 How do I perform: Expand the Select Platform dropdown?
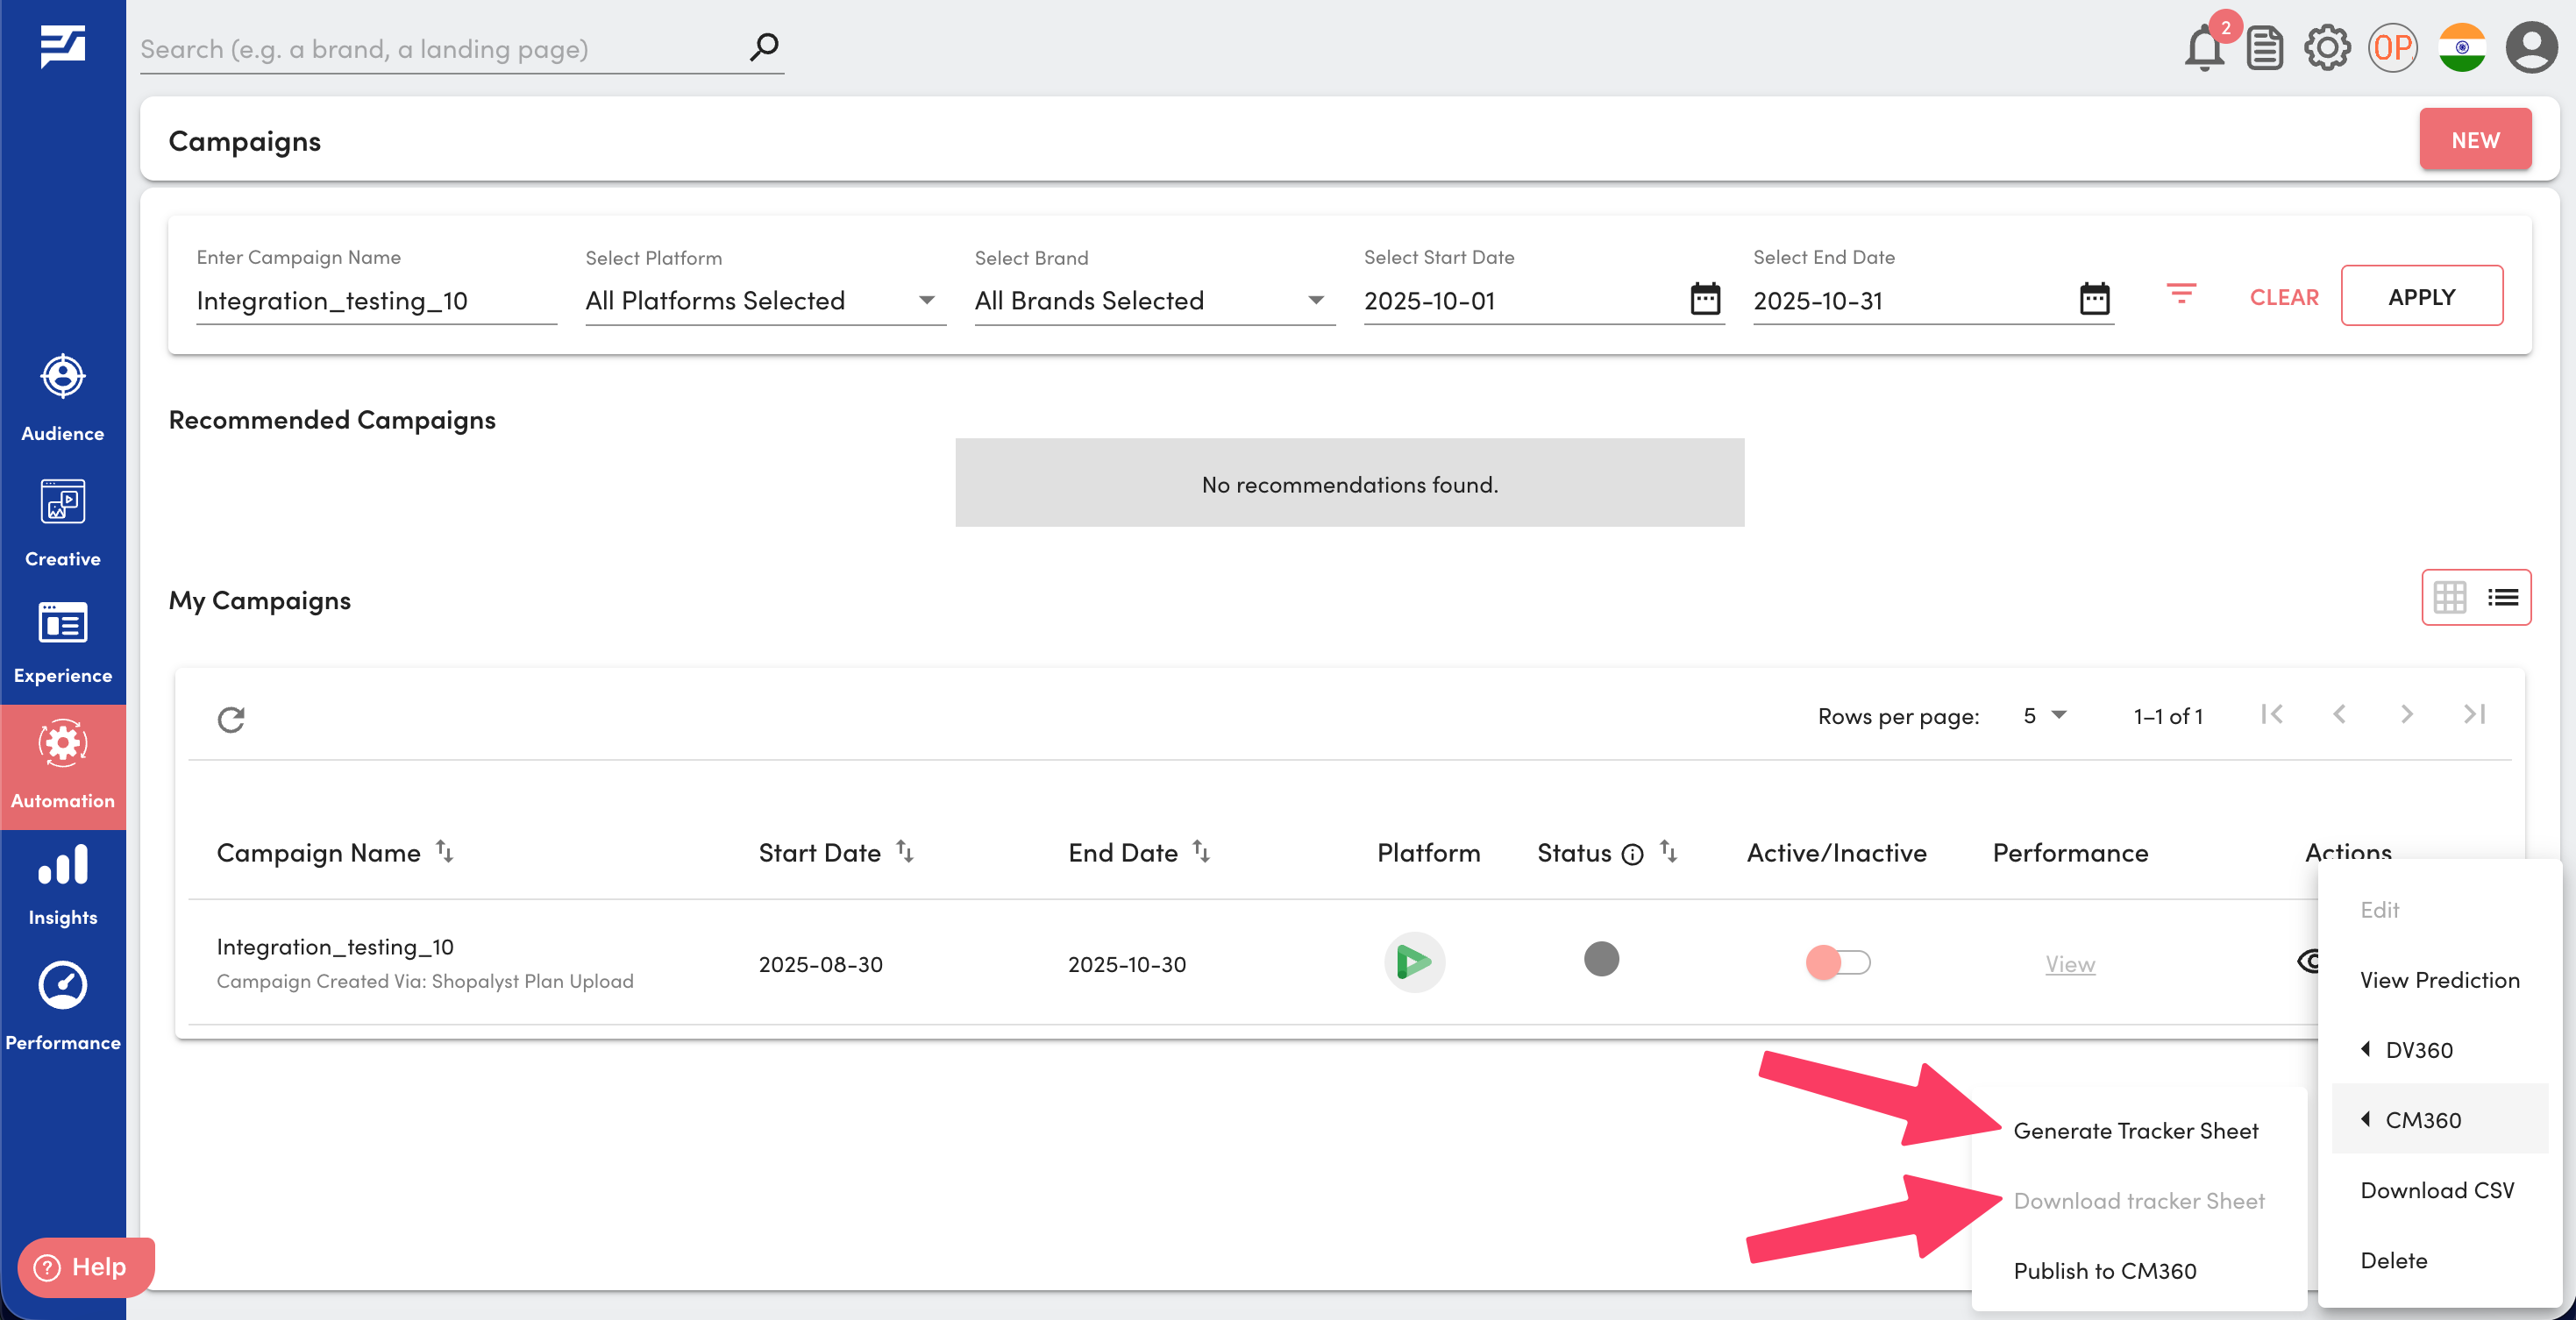(764, 300)
